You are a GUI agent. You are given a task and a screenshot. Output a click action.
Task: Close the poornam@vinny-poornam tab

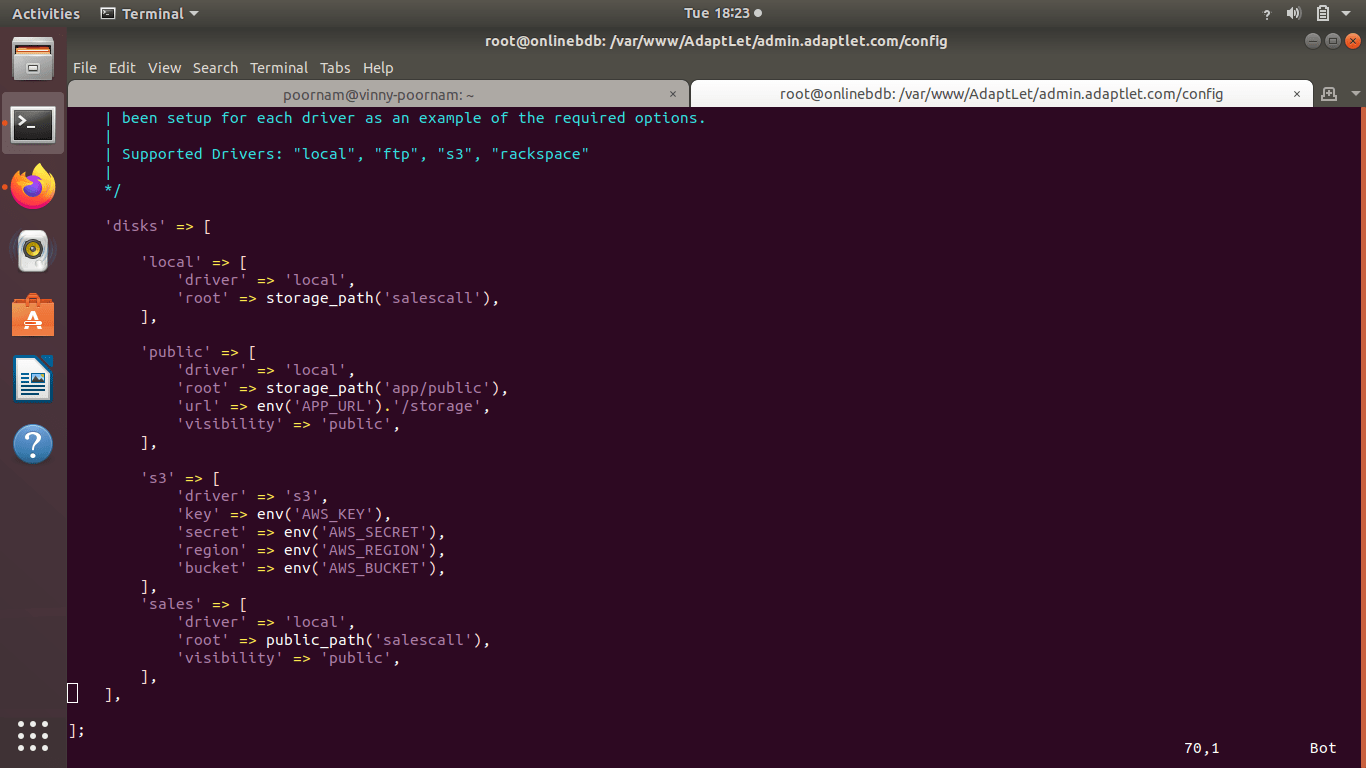tap(673, 93)
